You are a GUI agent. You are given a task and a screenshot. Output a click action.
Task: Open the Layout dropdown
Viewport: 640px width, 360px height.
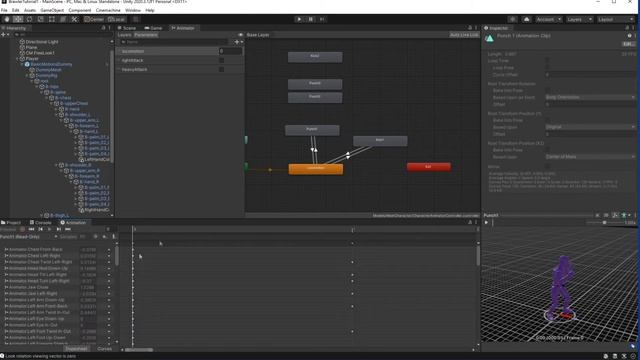[x=616, y=19]
